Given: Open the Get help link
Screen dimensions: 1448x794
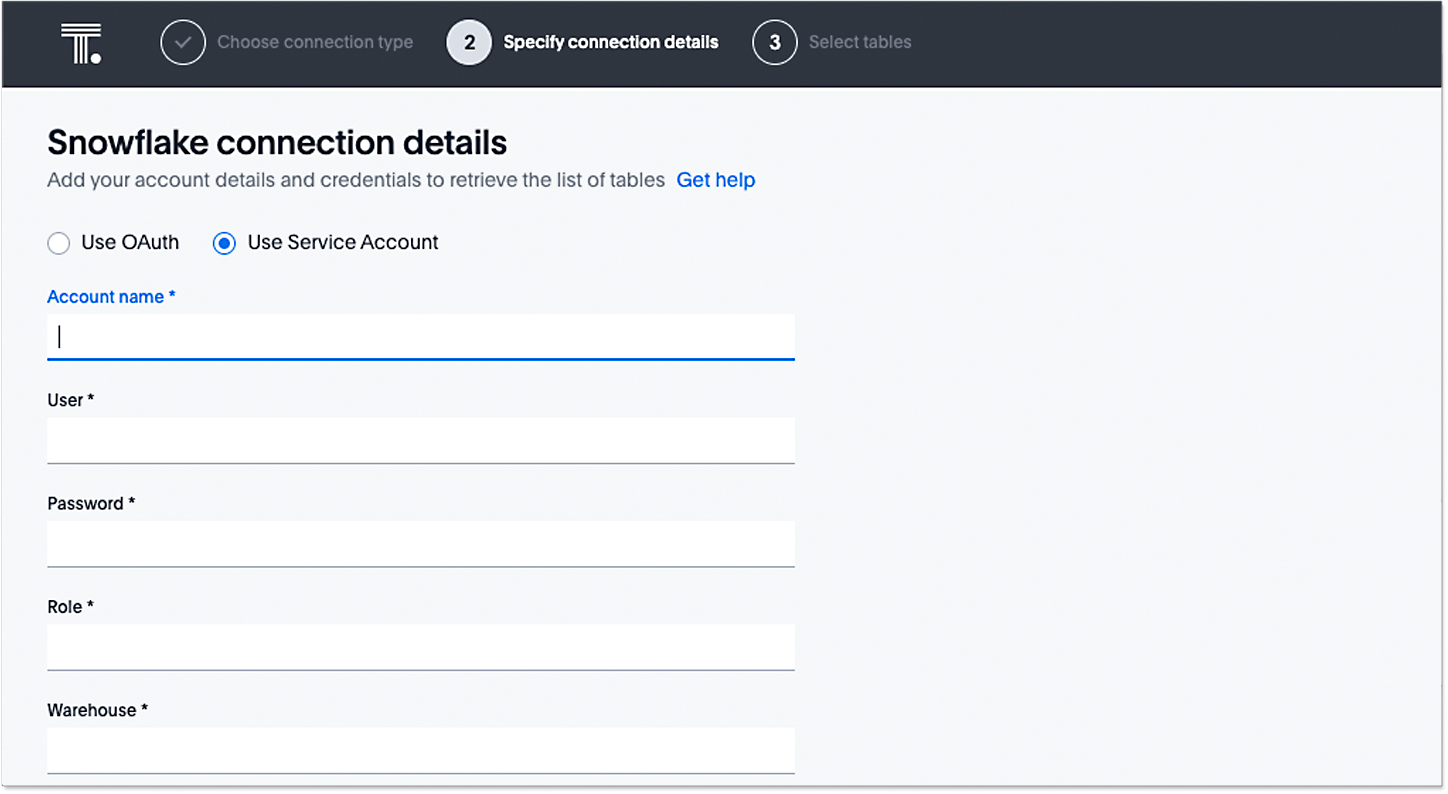Looking at the screenshot, I should coord(715,180).
